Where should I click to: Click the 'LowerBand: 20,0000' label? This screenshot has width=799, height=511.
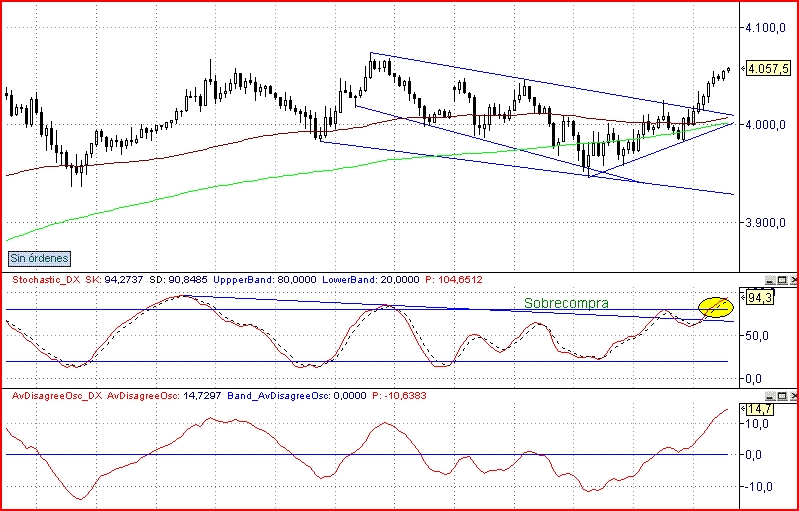click(x=371, y=280)
